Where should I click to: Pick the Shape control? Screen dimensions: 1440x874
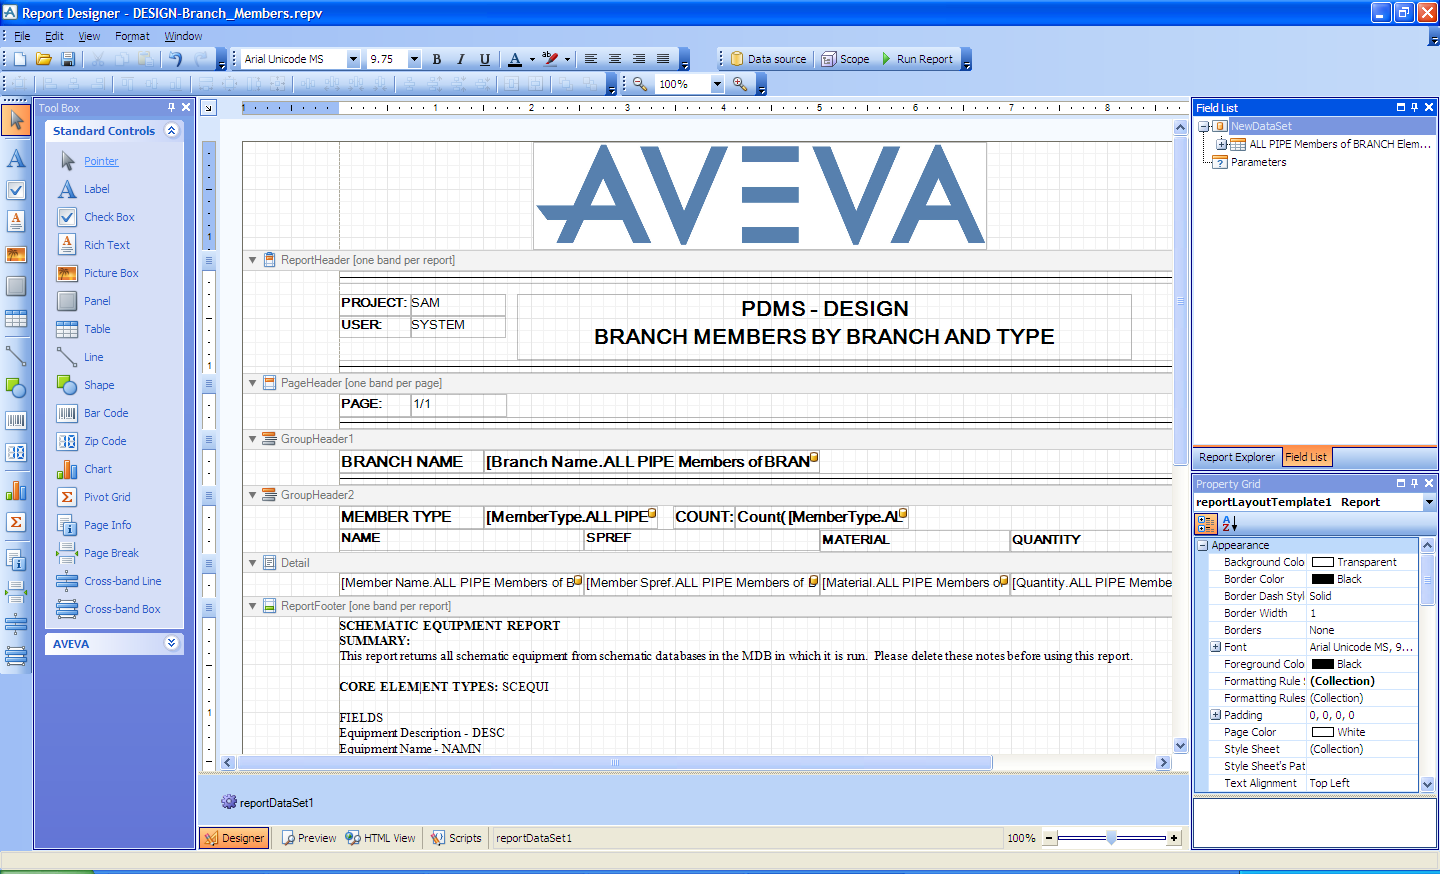pos(98,385)
